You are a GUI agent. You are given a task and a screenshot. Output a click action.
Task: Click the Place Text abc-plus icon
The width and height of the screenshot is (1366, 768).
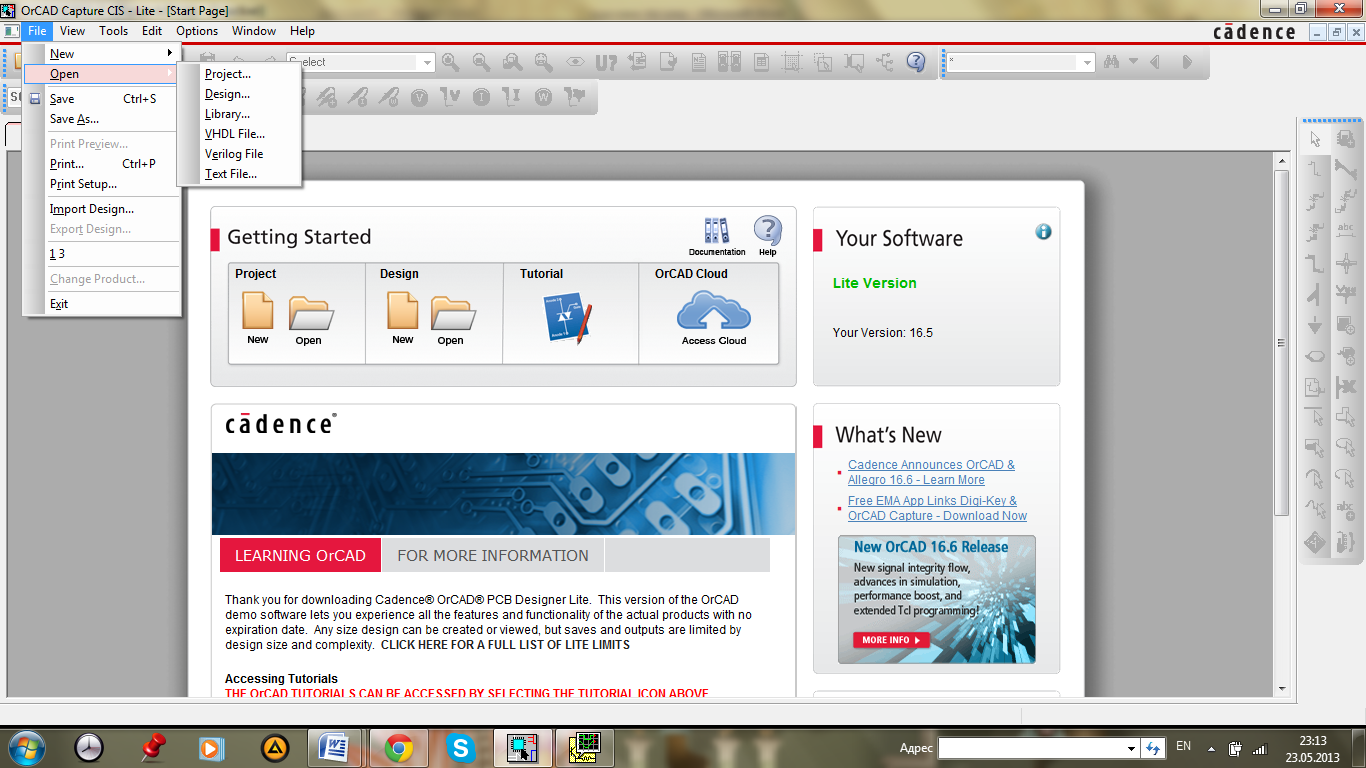(1346, 512)
